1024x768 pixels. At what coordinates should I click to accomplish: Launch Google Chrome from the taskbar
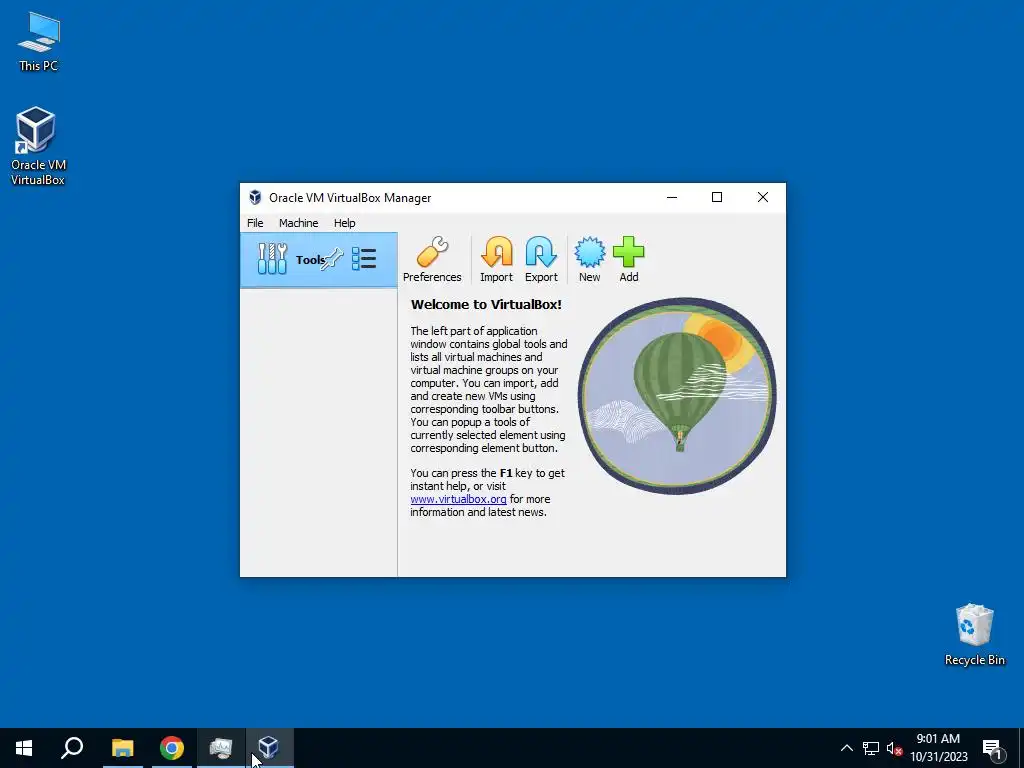[x=172, y=748]
